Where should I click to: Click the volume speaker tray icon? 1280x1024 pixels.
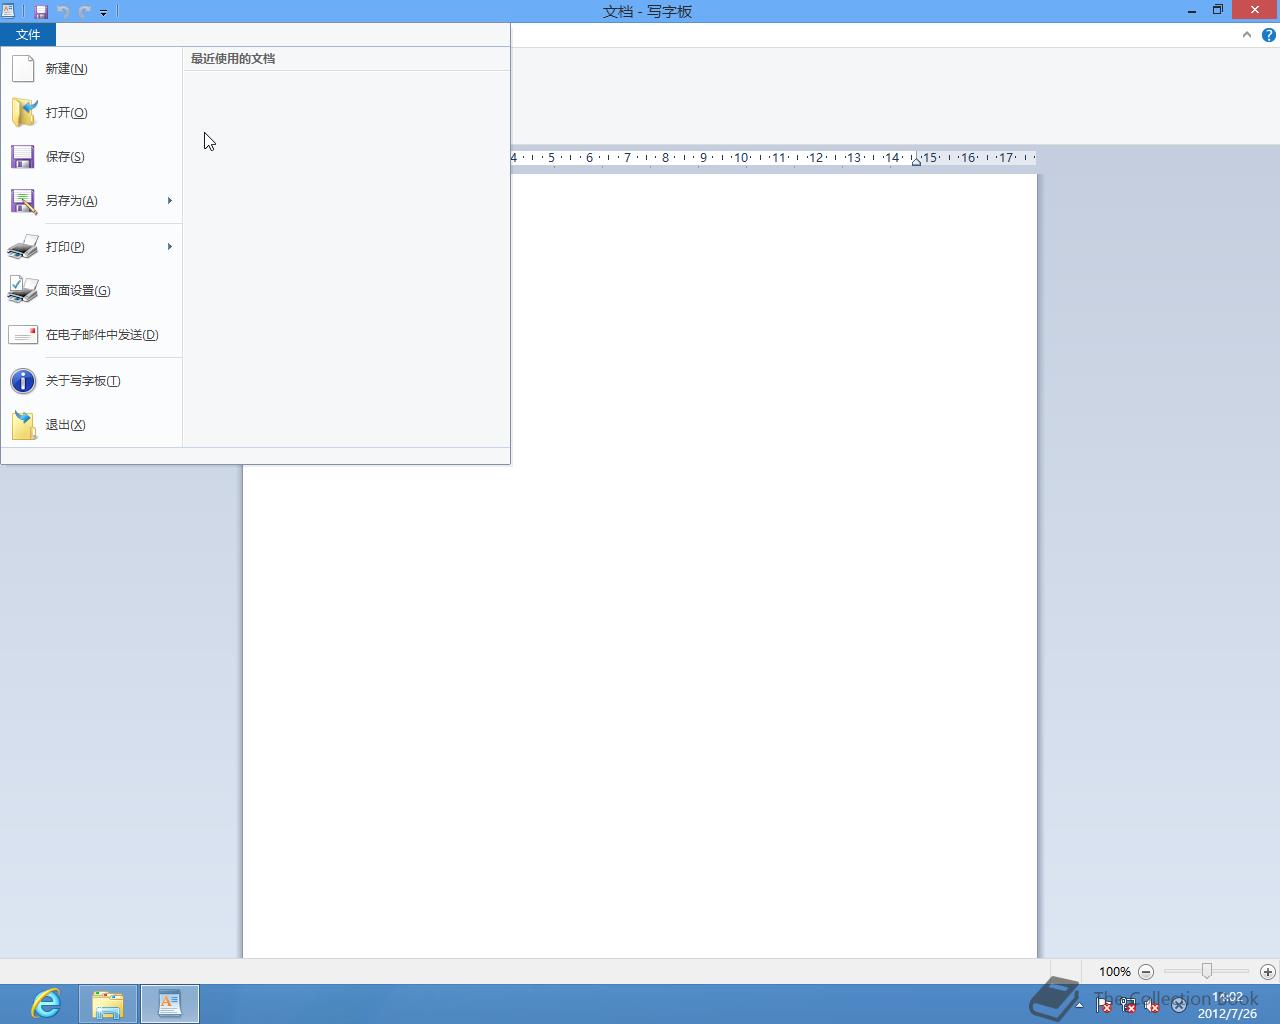(1152, 1005)
